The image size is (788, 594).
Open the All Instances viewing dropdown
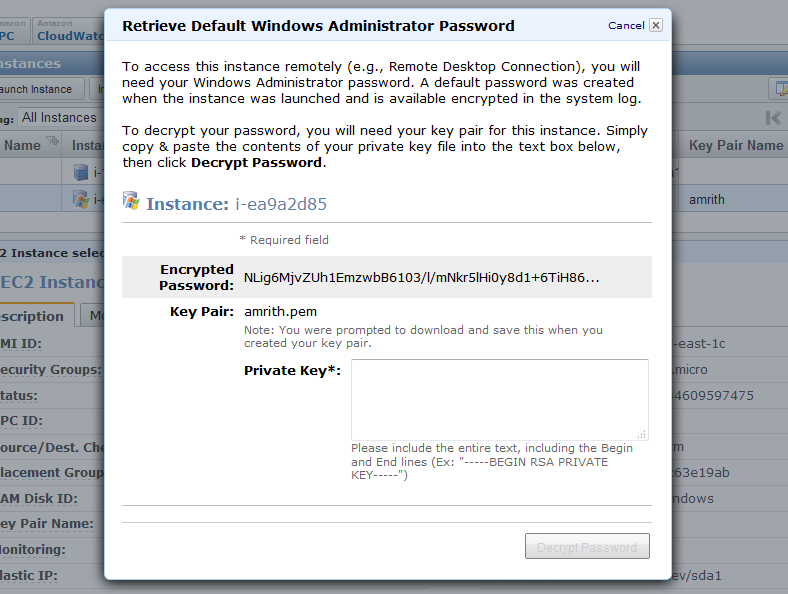(60, 118)
